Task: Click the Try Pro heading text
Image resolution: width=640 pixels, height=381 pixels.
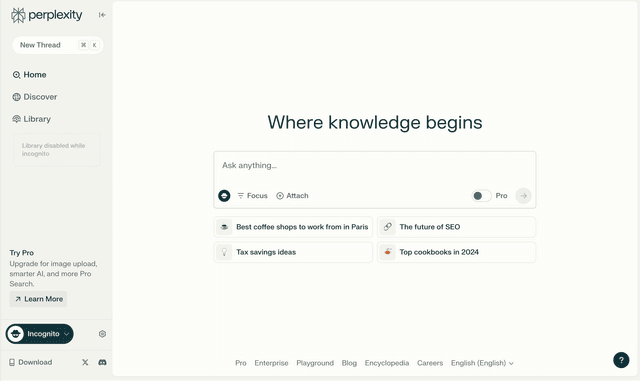Action: coord(22,253)
